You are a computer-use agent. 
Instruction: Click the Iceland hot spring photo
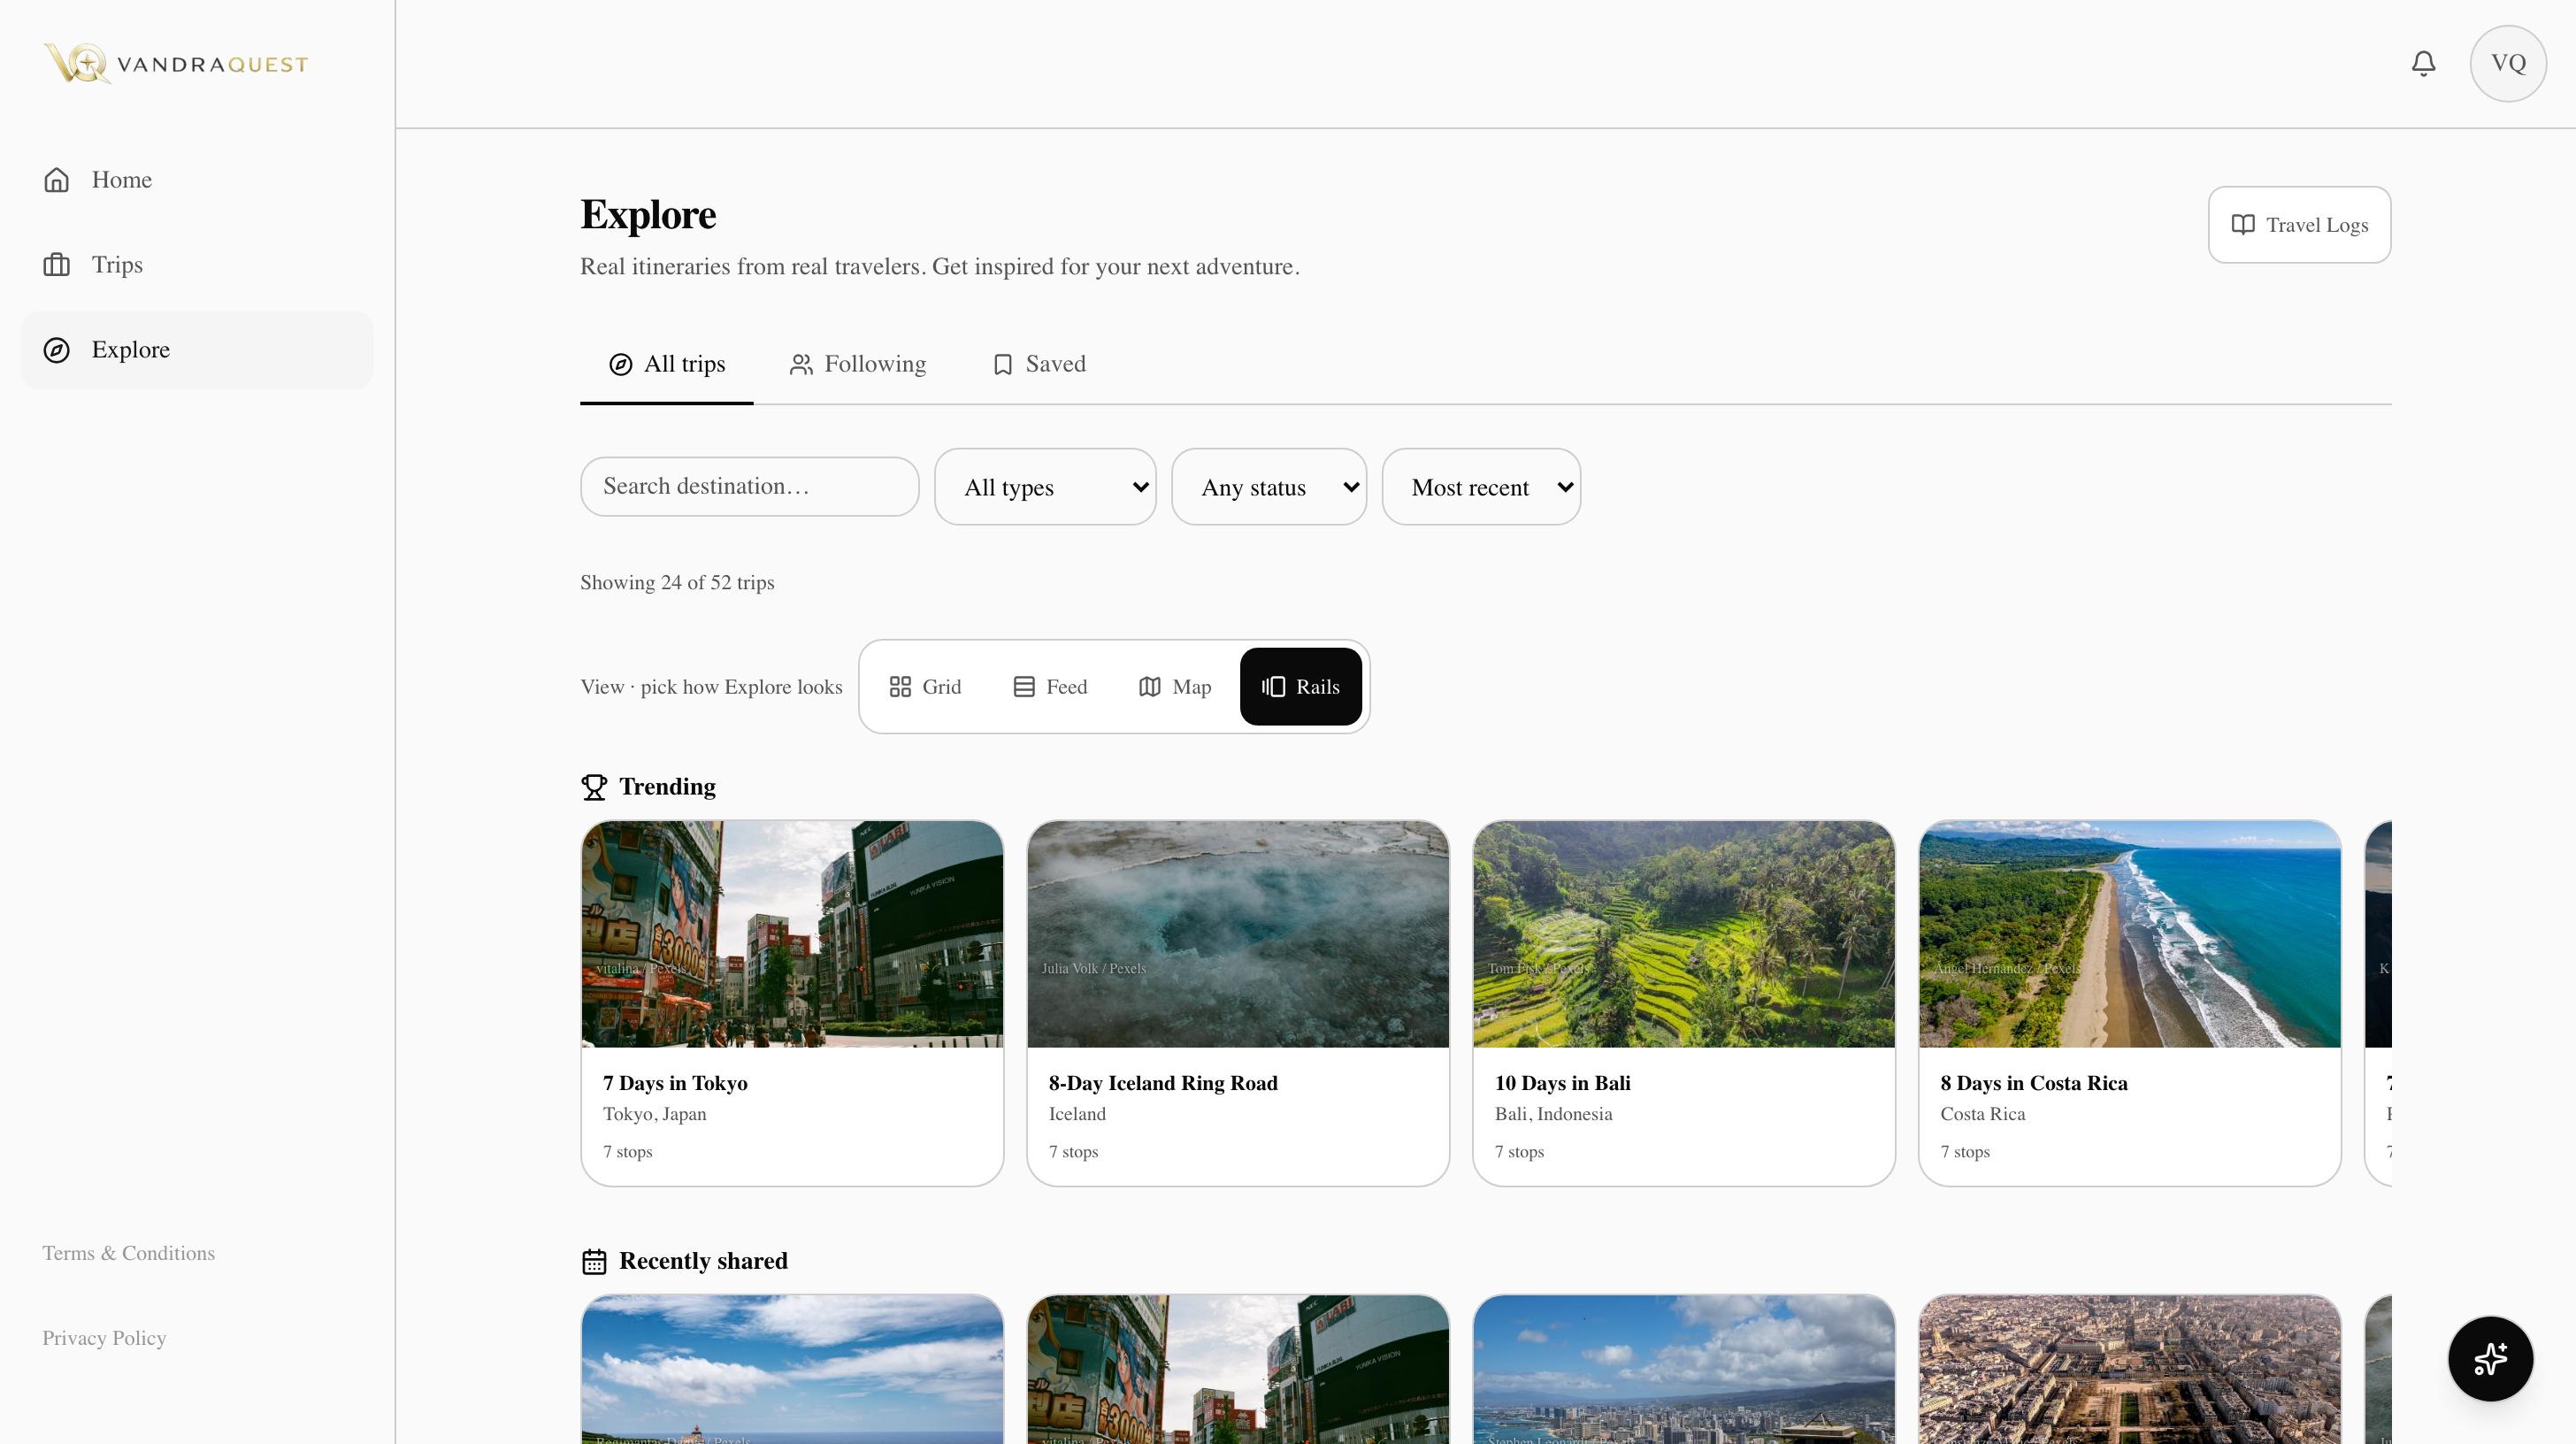point(1238,934)
